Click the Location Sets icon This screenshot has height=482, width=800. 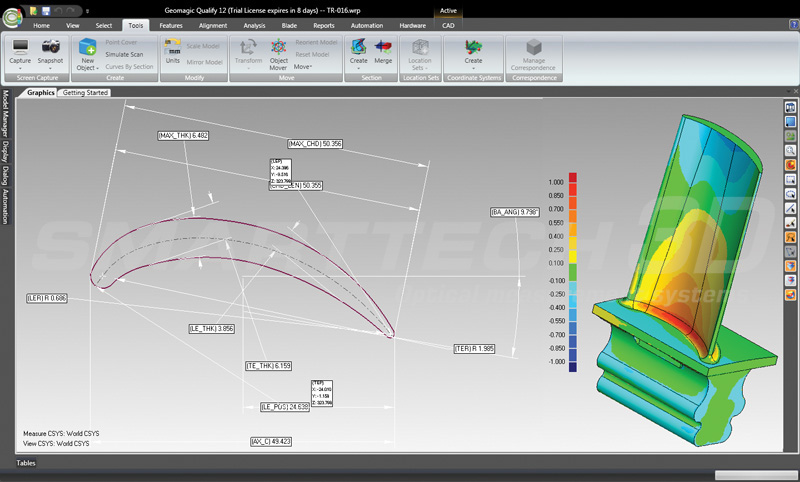[x=419, y=47]
